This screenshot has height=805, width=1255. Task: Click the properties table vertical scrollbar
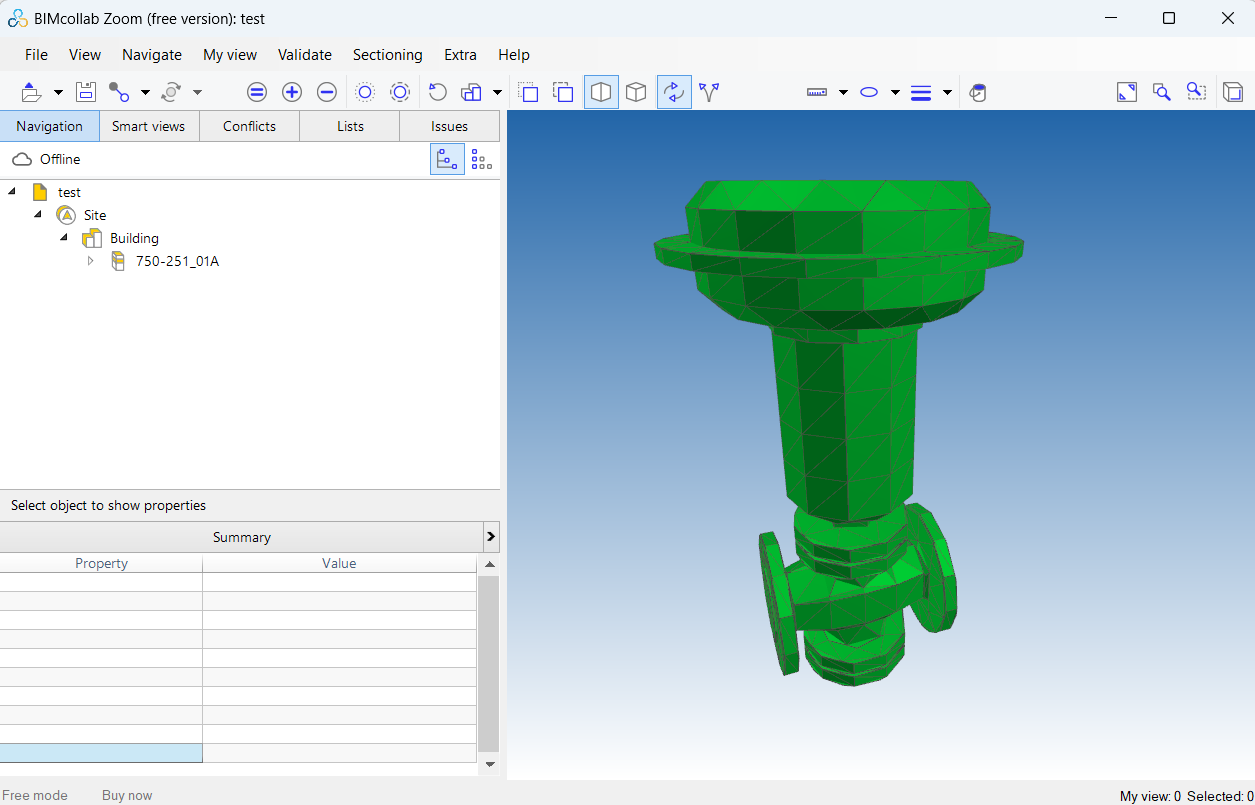[x=488, y=662]
